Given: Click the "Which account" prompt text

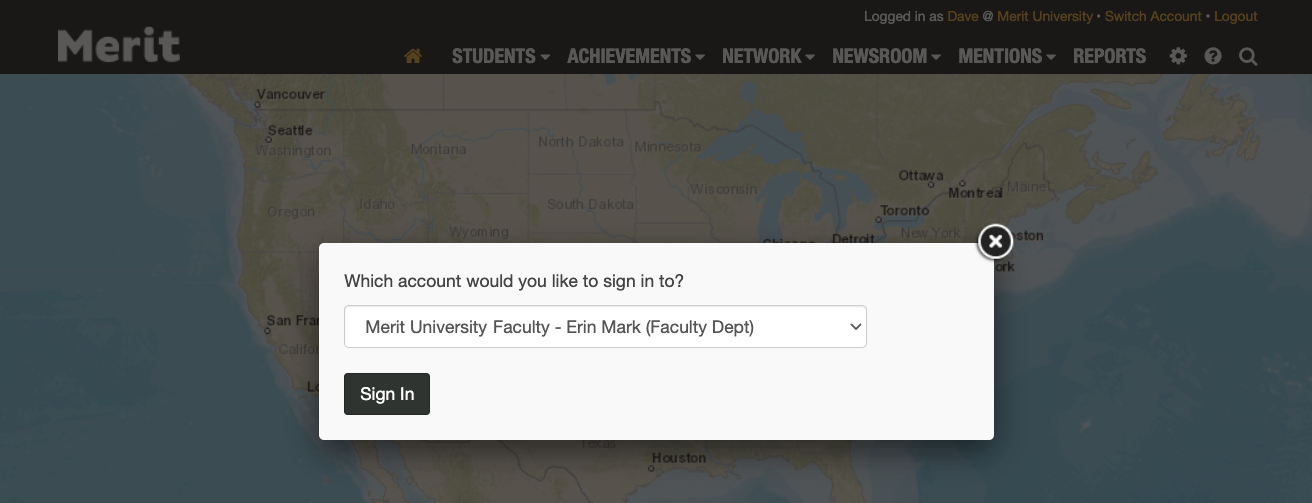Looking at the screenshot, I should click(x=514, y=281).
